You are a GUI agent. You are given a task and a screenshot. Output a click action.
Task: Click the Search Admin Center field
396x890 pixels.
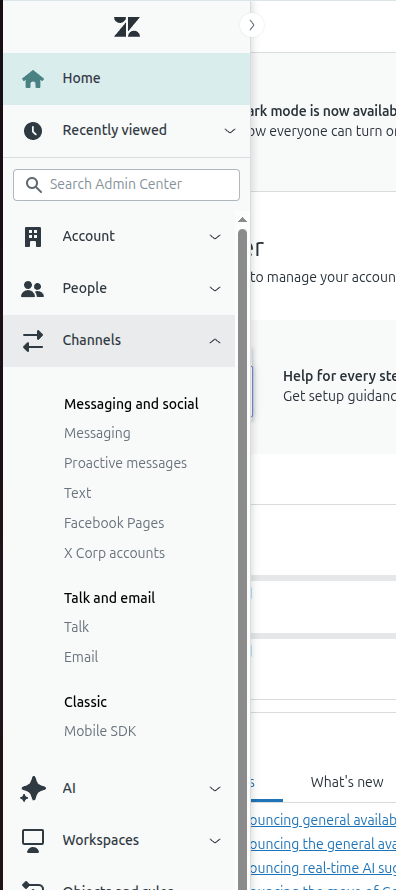(x=127, y=185)
